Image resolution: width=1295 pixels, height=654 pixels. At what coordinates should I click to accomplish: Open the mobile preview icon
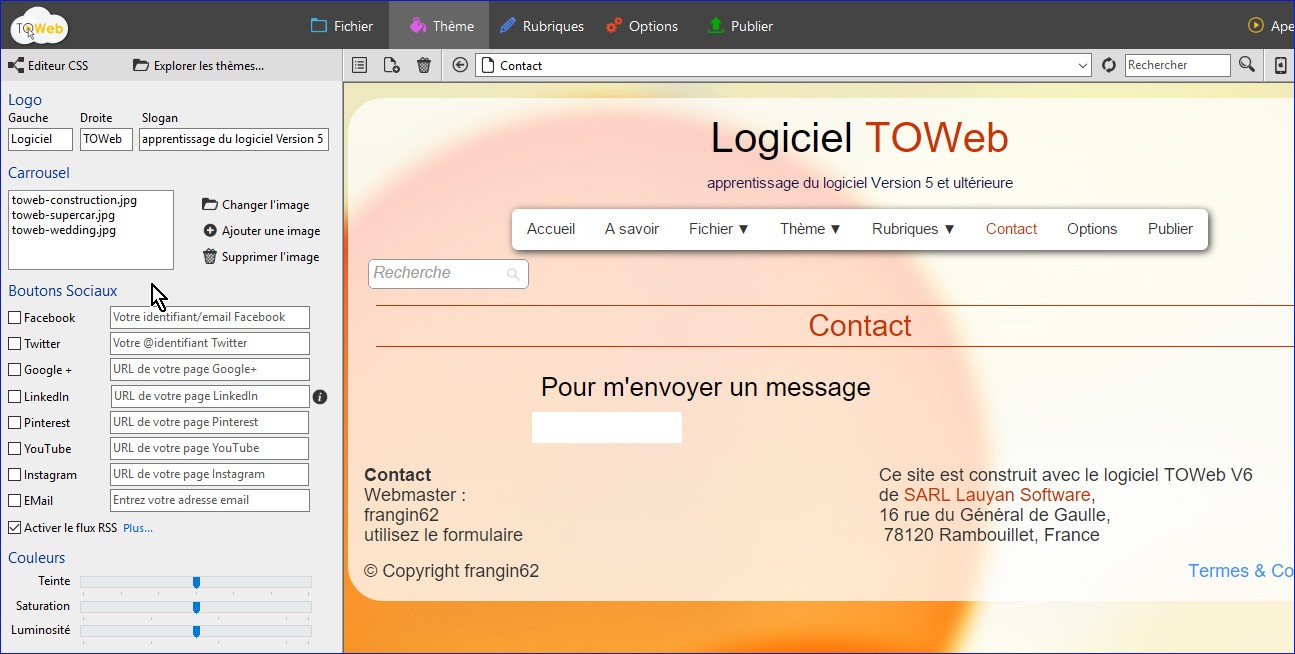pos(1281,65)
